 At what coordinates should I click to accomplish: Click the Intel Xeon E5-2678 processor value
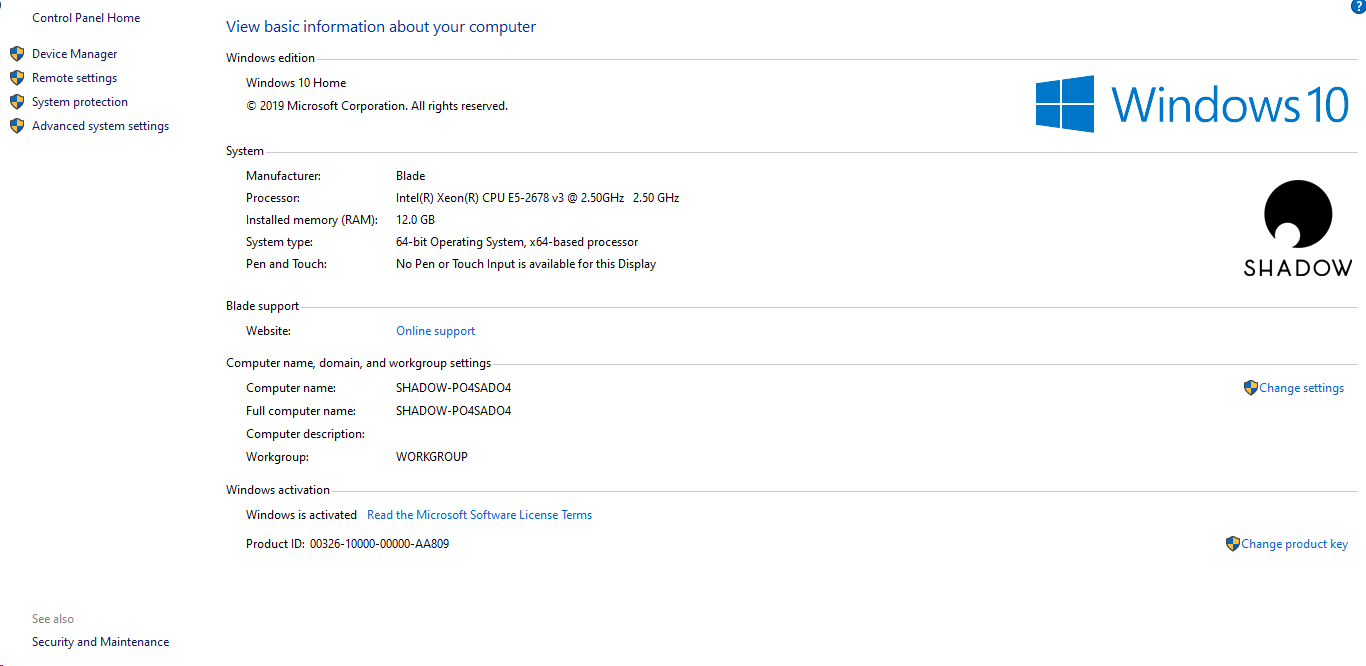pyautogui.click(x=537, y=198)
